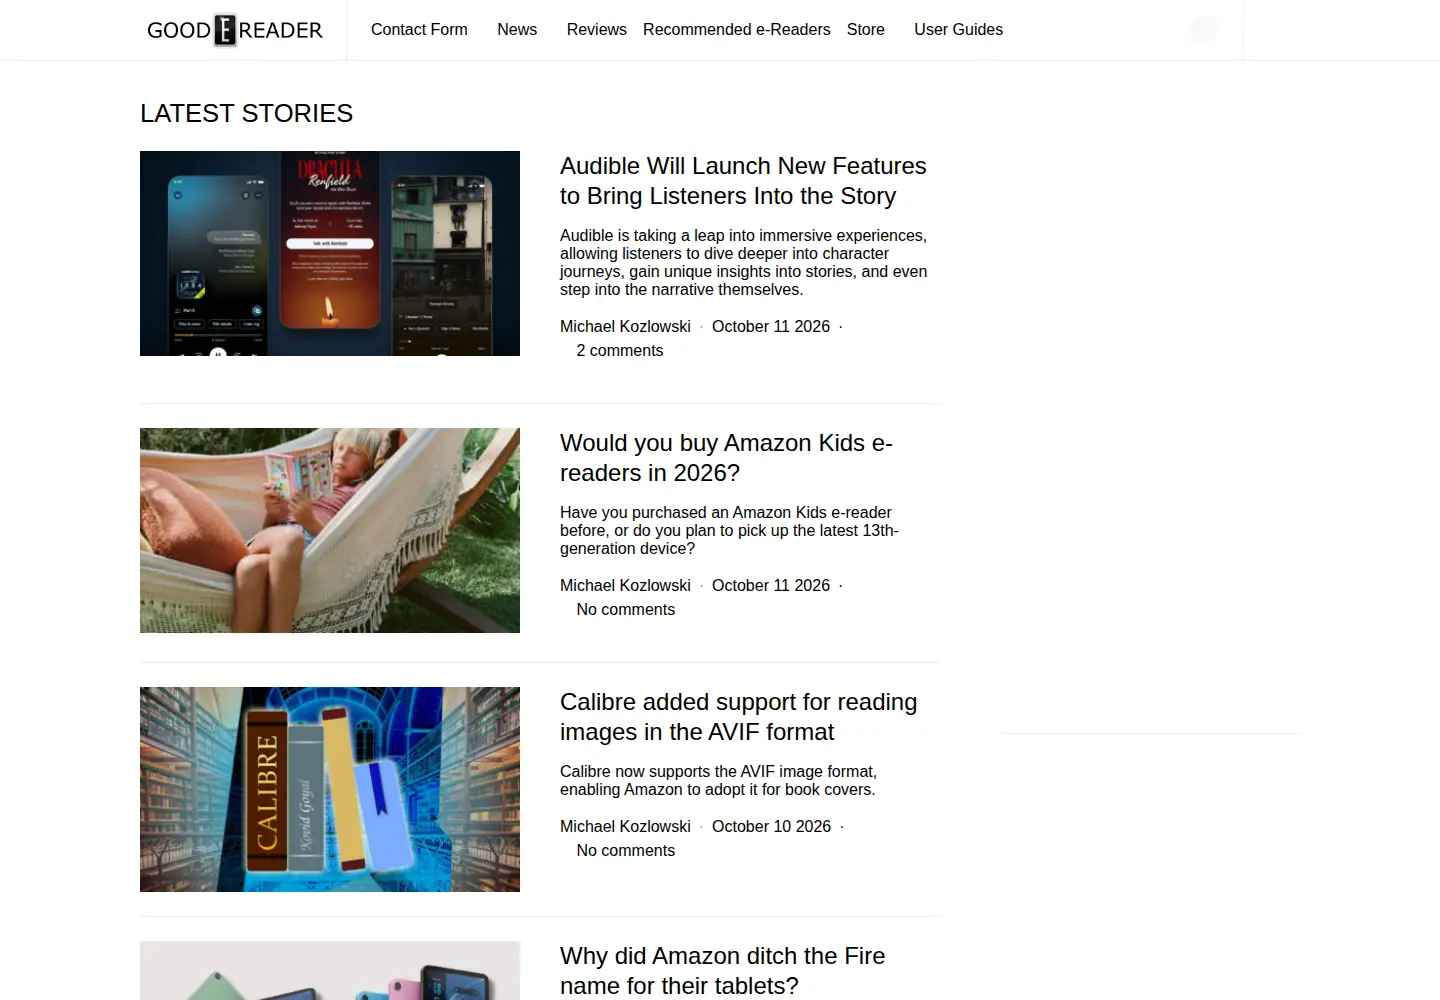Image resolution: width=1440 pixels, height=1000 pixels.
Task: Click 'October 11 2026' on Audible story
Action: (771, 326)
